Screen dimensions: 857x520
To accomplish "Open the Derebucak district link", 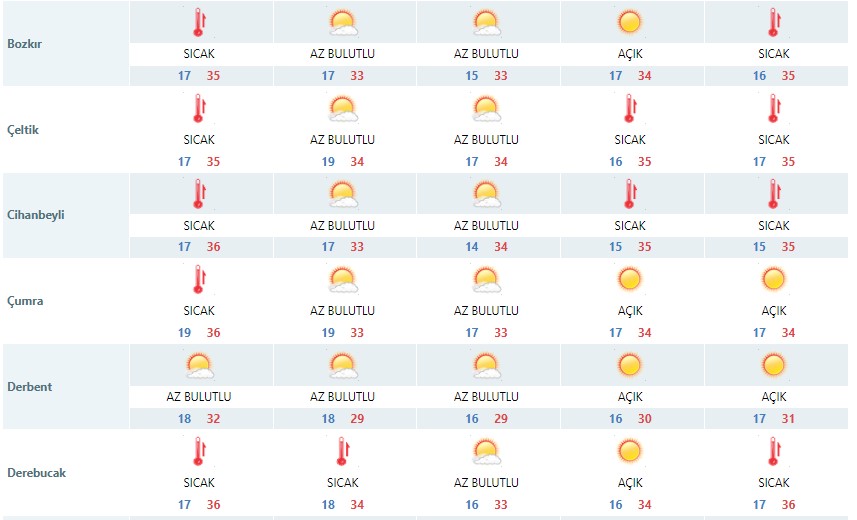I will pos(37,472).
